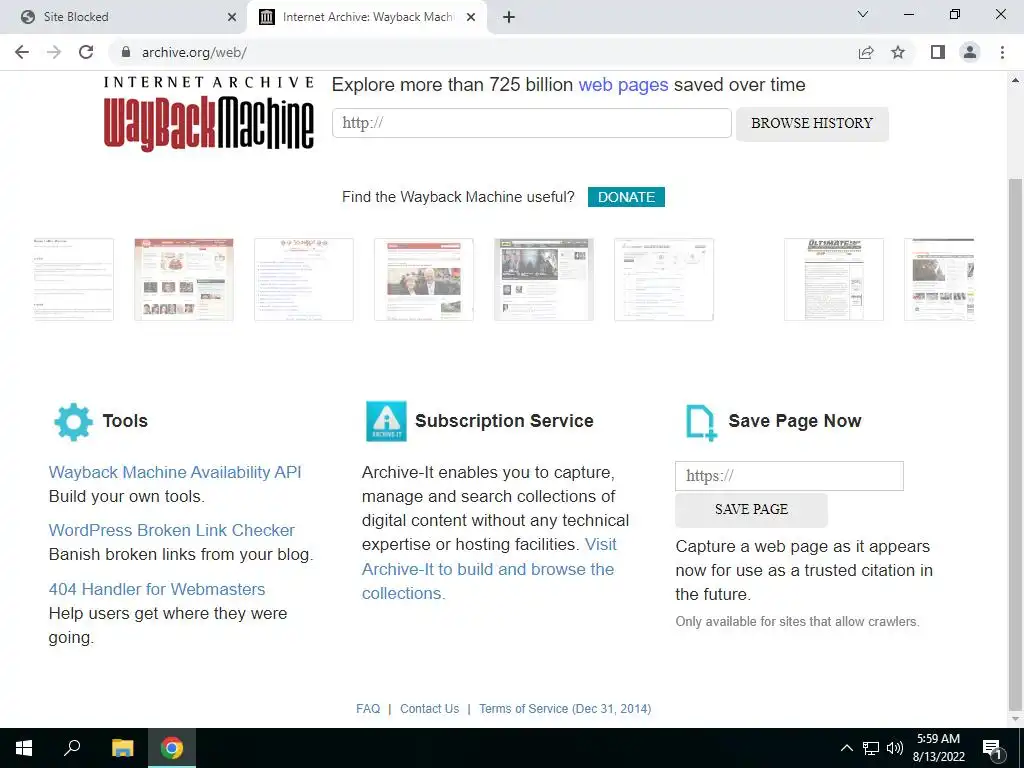Open the notification center icon
1024x768 pixels.
pyautogui.click(x=992, y=748)
